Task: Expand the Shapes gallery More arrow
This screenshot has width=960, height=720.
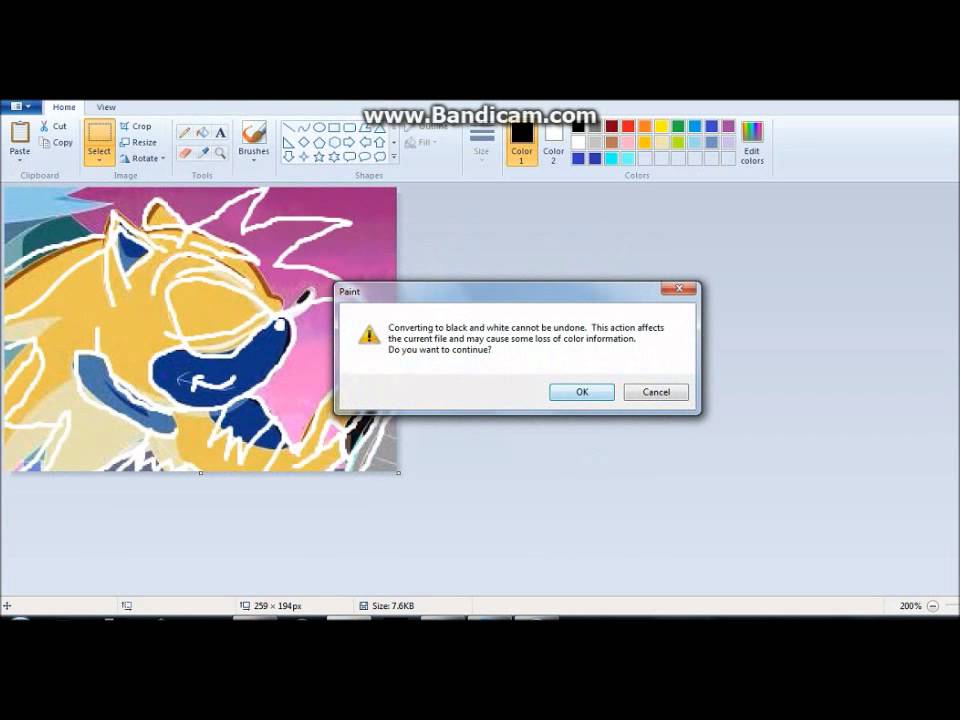Action: tap(394, 157)
